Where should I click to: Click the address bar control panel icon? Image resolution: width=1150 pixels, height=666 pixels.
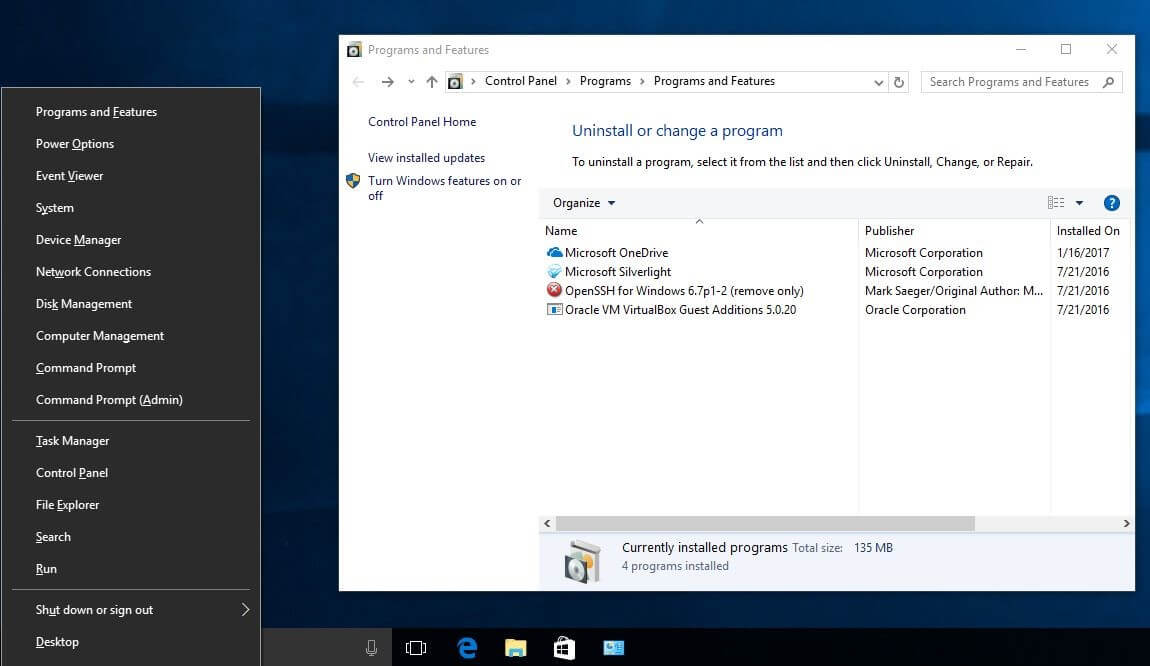455,81
